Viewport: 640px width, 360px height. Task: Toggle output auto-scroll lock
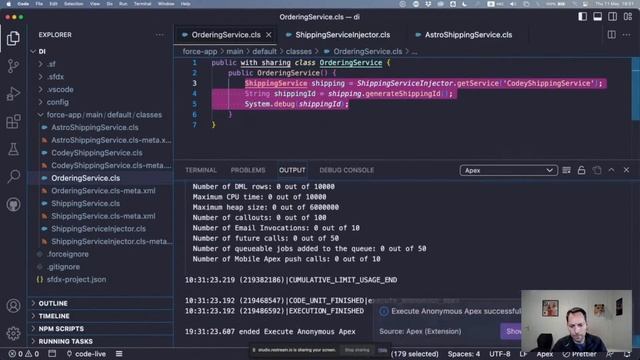pyautogui.click(x=582, y=170)
